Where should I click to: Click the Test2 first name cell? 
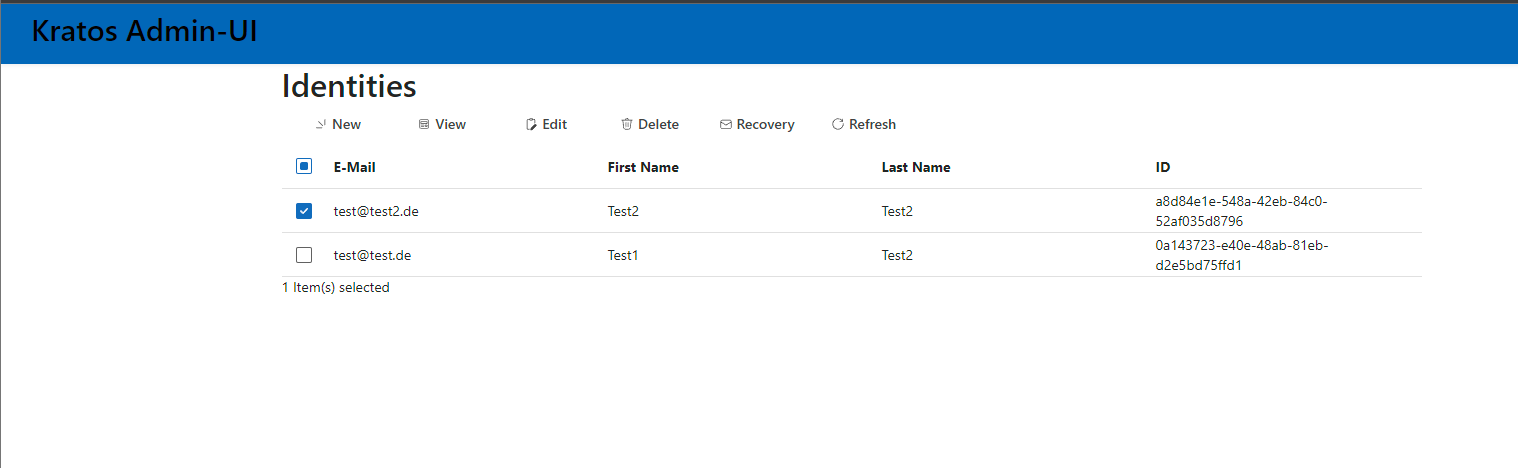[x=623, y=211]
